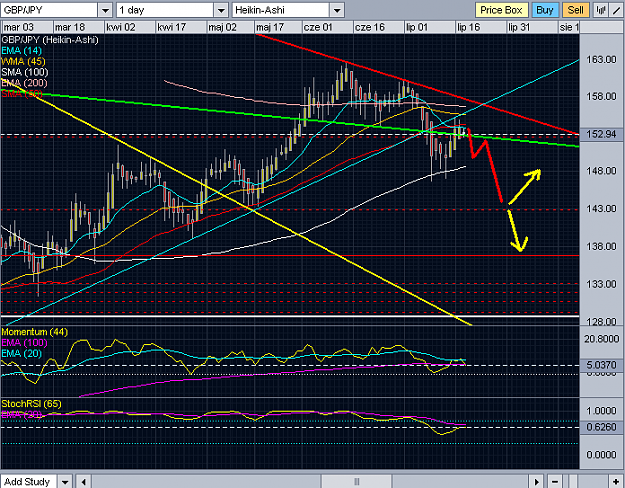
Task: Click the 138.00 price axis label
Action: tap(601, 246)
